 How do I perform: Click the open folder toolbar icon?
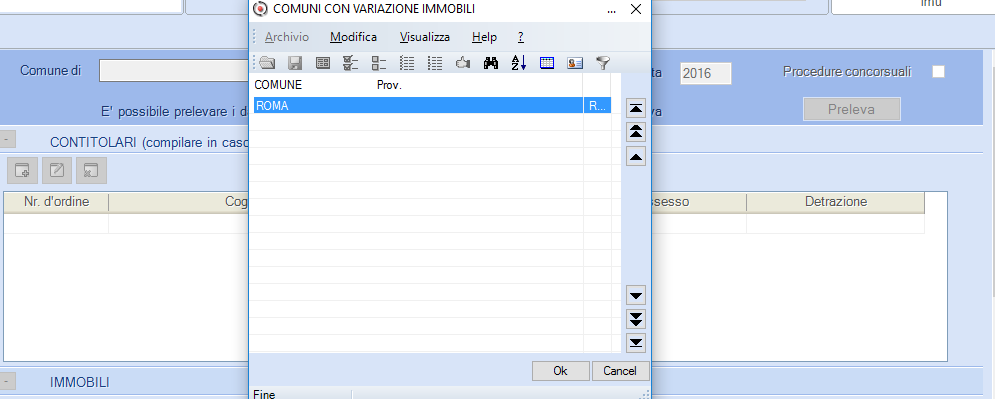point(267,63)
